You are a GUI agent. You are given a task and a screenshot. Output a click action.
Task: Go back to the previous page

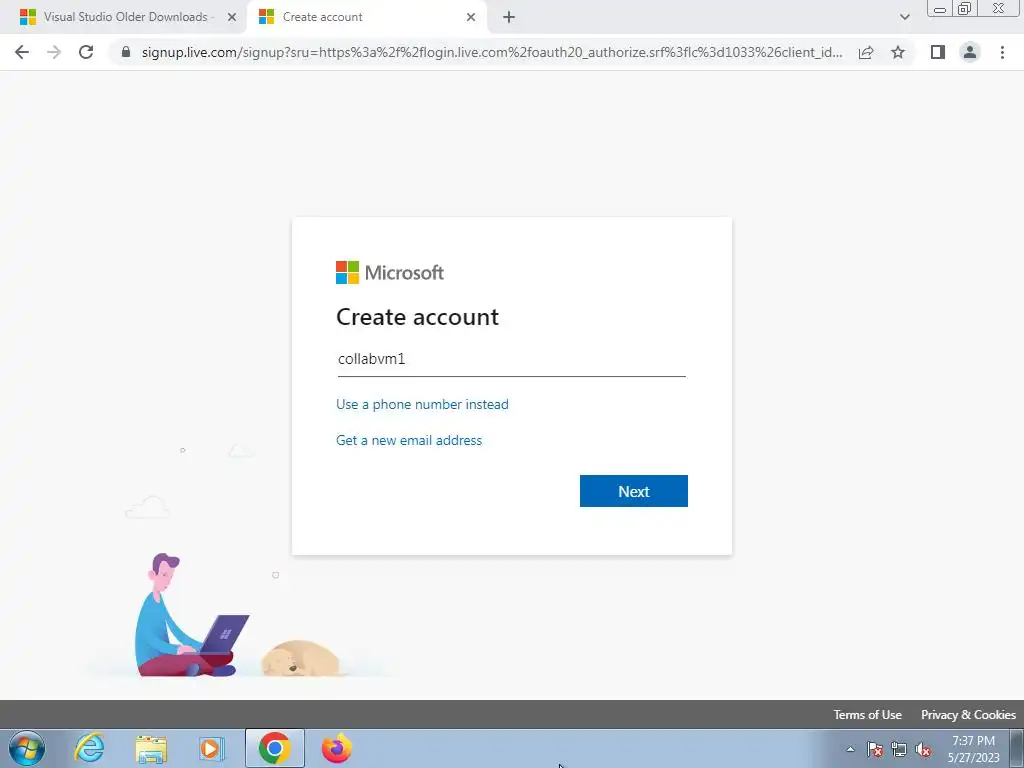(x=22, y=52)
